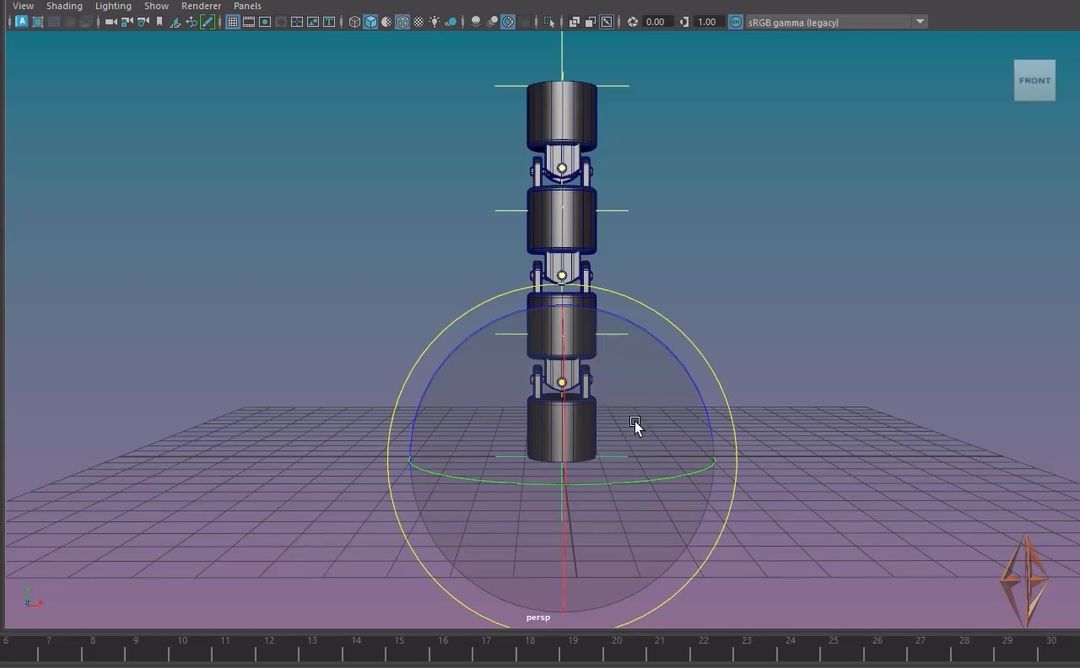Toggle the Resolution Gate icon
This screenshot has height=668, width=1080.
(x=264, y=22)
